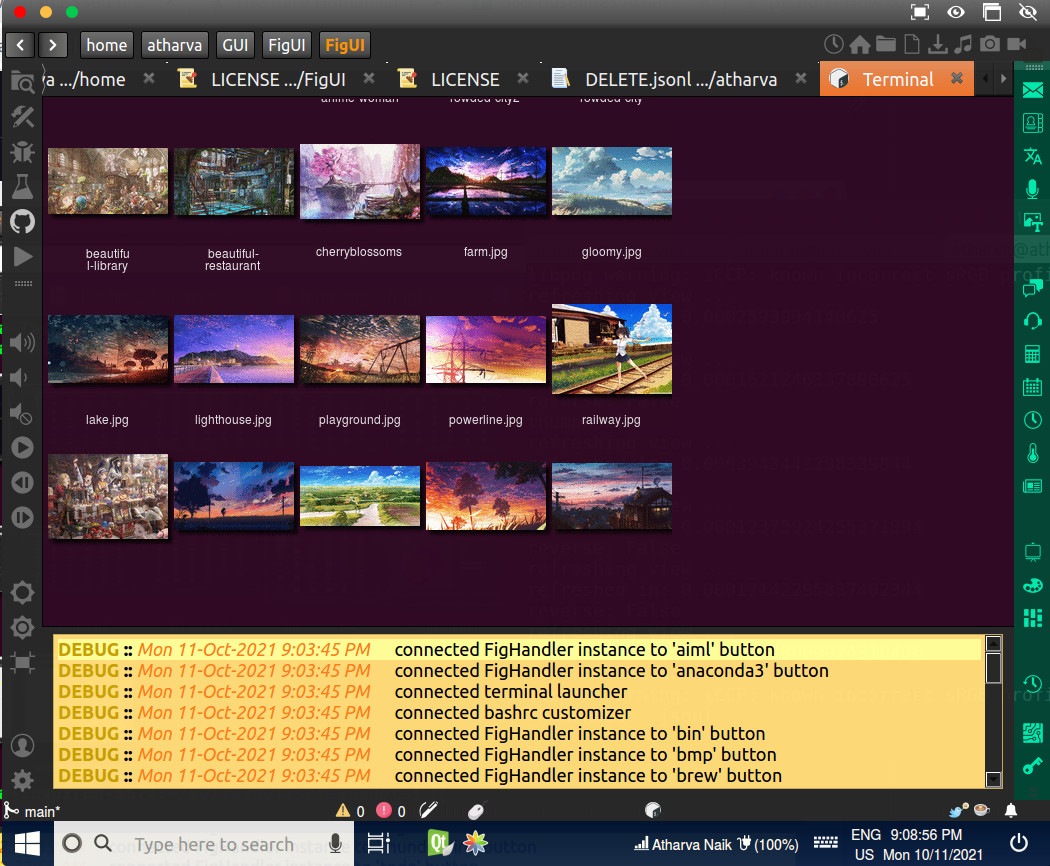The height and width of the screenshot is (866, 1050).
Task: Open the headset support icon
Action: [x=1033, y=321]
